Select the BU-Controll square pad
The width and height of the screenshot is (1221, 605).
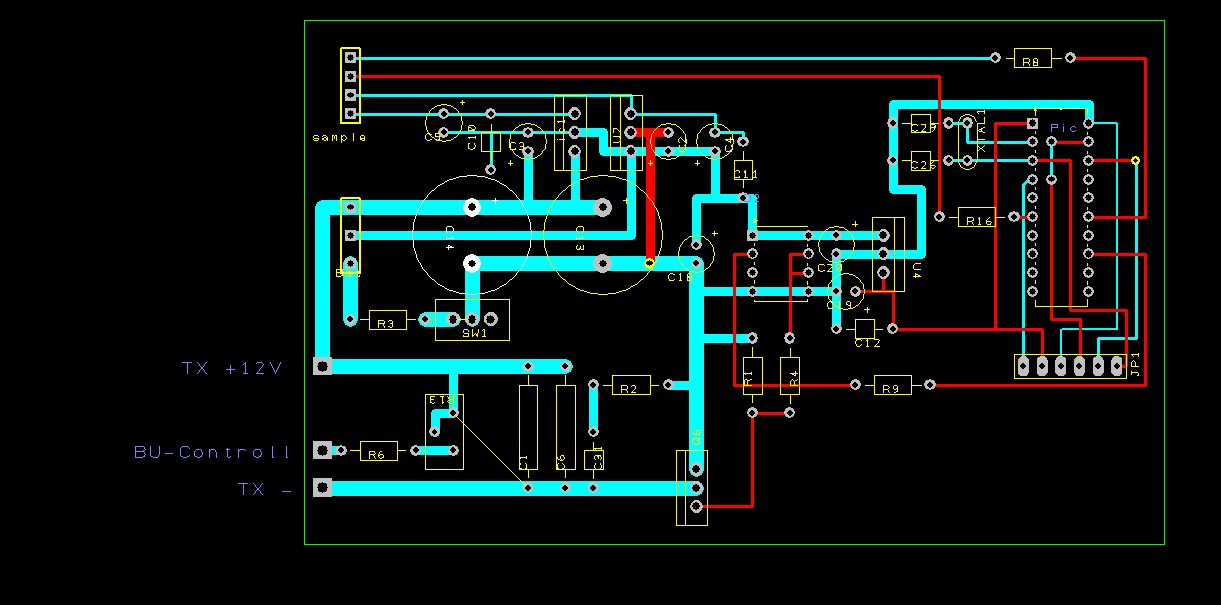(x=322, y=450)
